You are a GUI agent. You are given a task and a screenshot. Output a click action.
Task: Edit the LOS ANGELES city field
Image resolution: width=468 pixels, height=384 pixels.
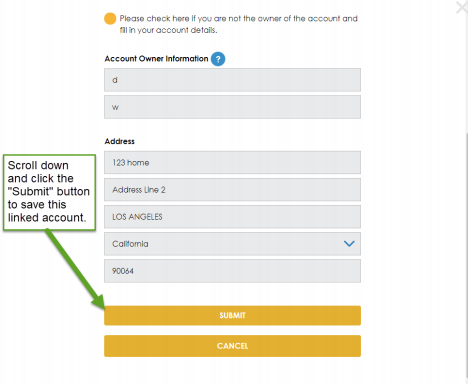232,217
